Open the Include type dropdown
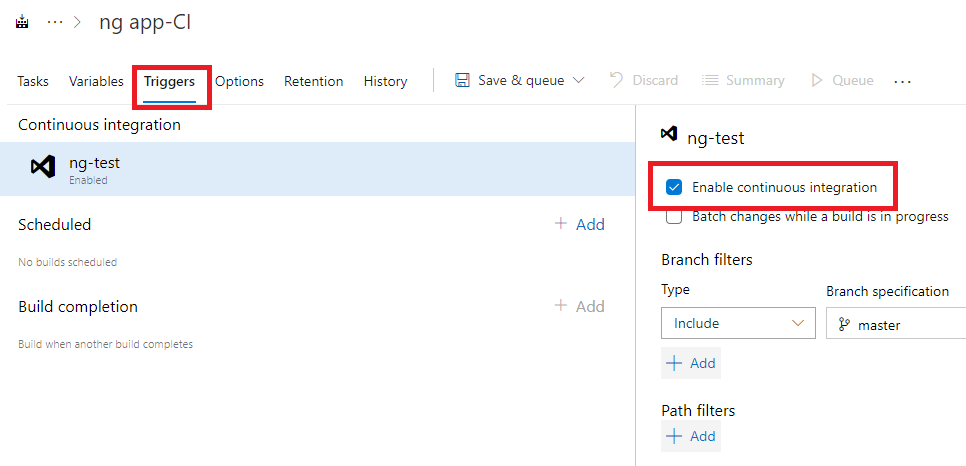The width and height of the screenshot is (966, 466). coord(738,324)
